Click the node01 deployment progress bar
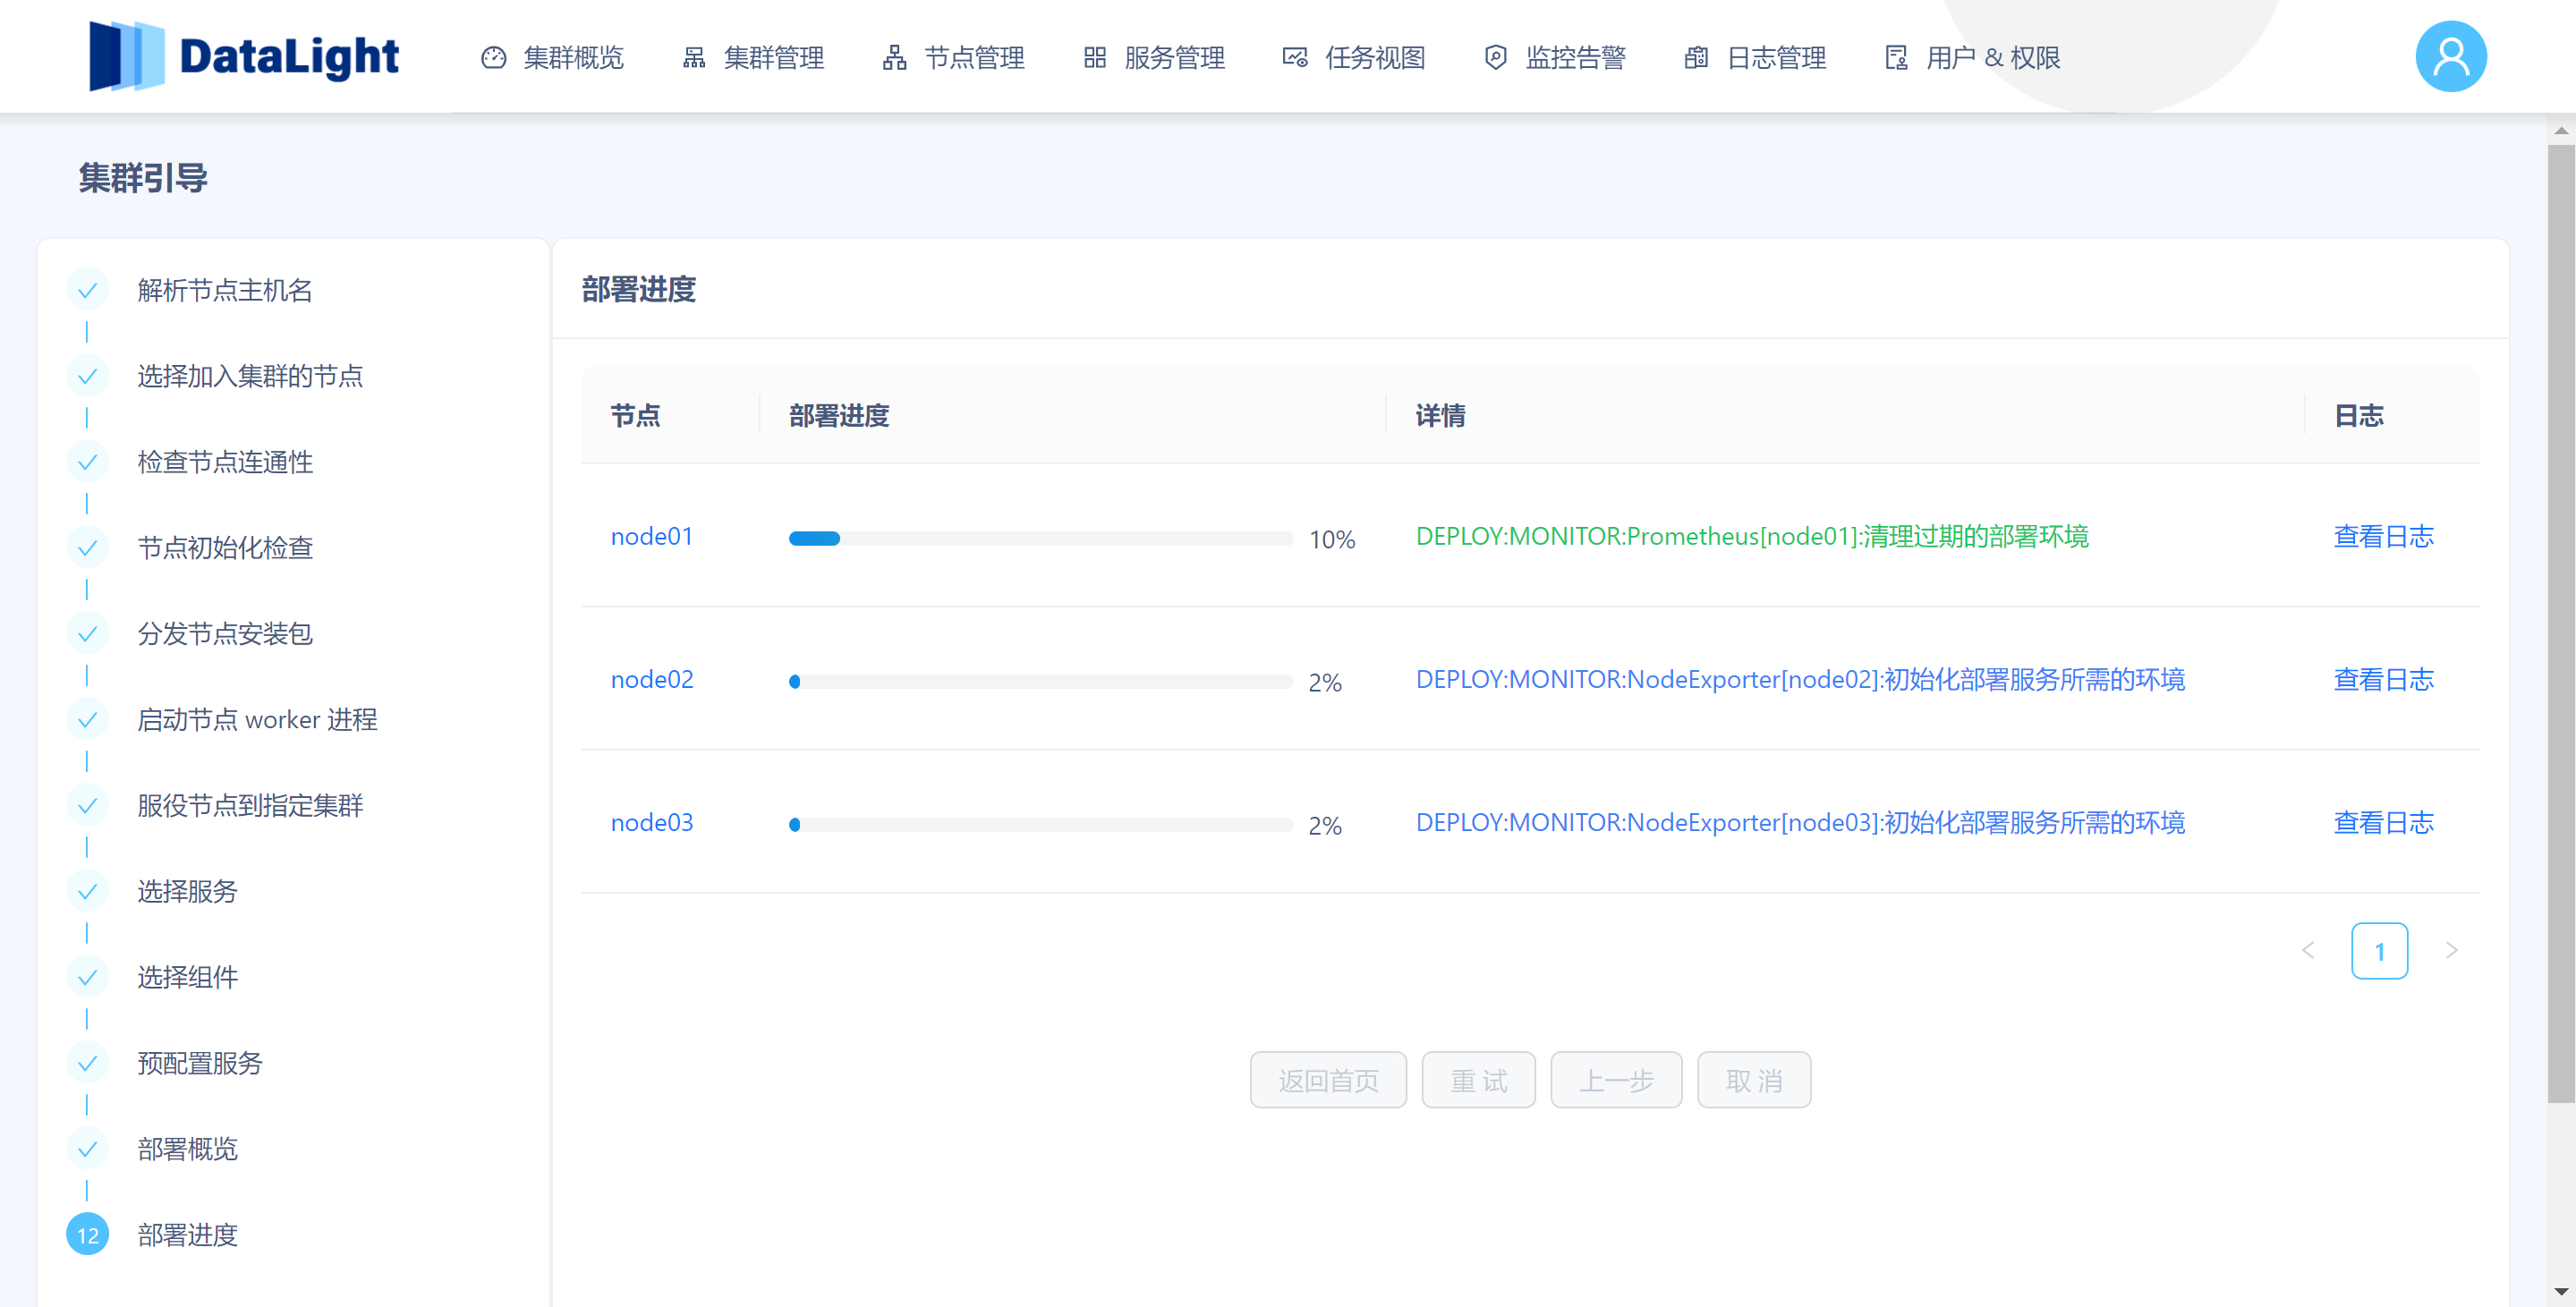 pyautogui.click(x=1041, y=539)
